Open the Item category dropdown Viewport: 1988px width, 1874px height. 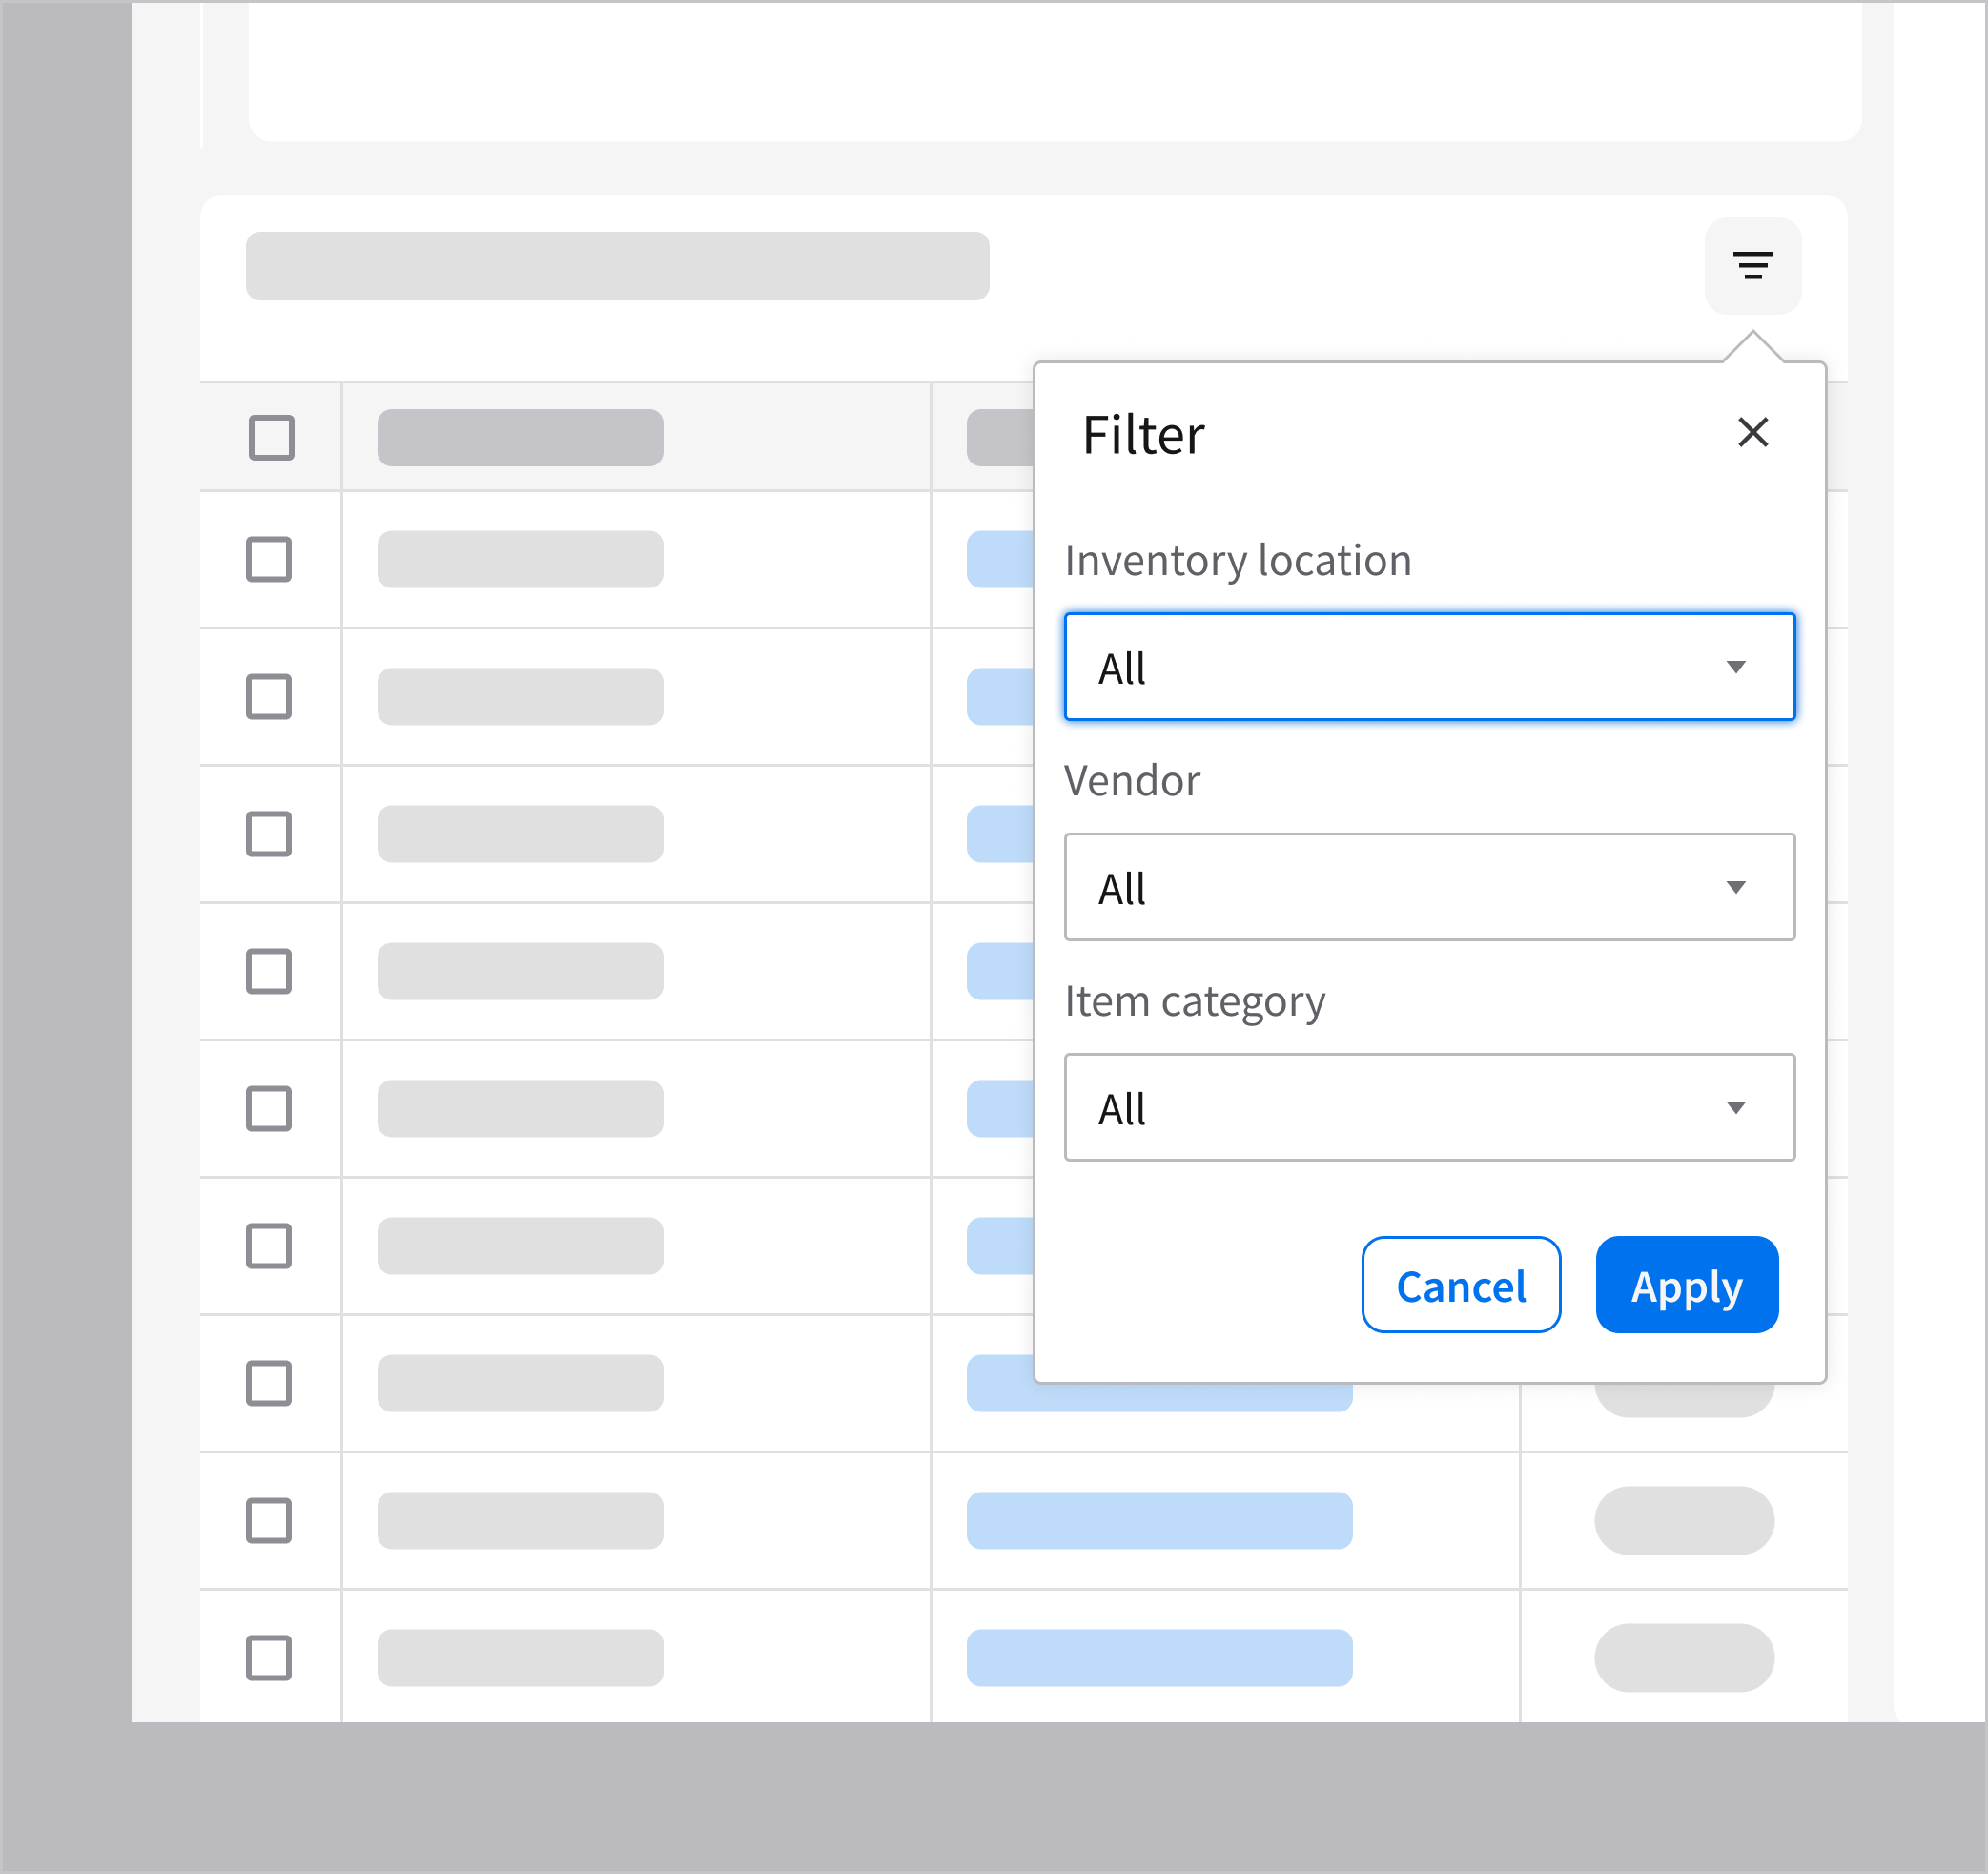pyautogui.click(x=1428, y=1107)
